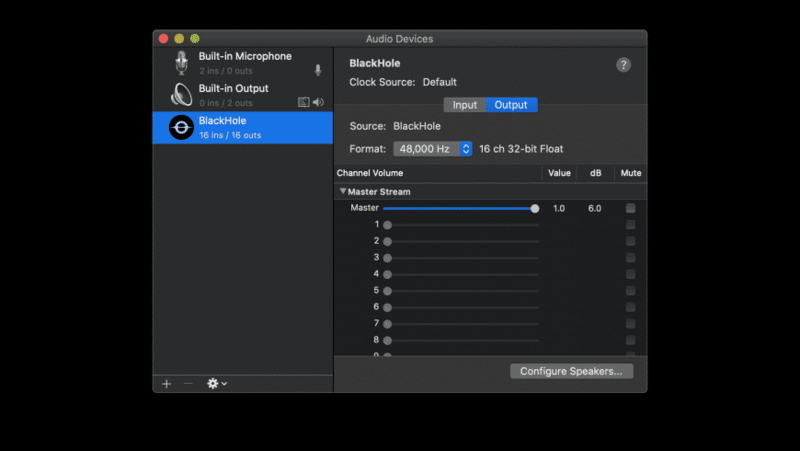Click the Configure Speakers button
Screen dimensions: 800x451
point(571,371)
